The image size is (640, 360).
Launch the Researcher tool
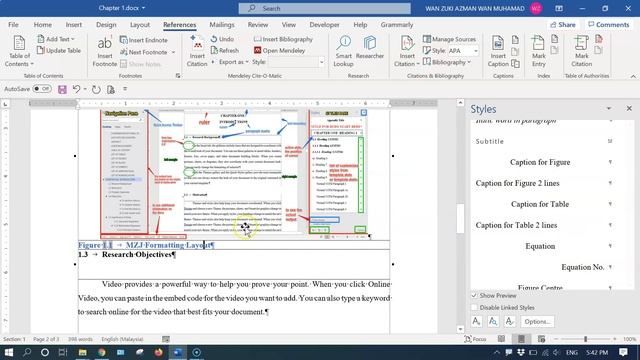click(370, 47)
